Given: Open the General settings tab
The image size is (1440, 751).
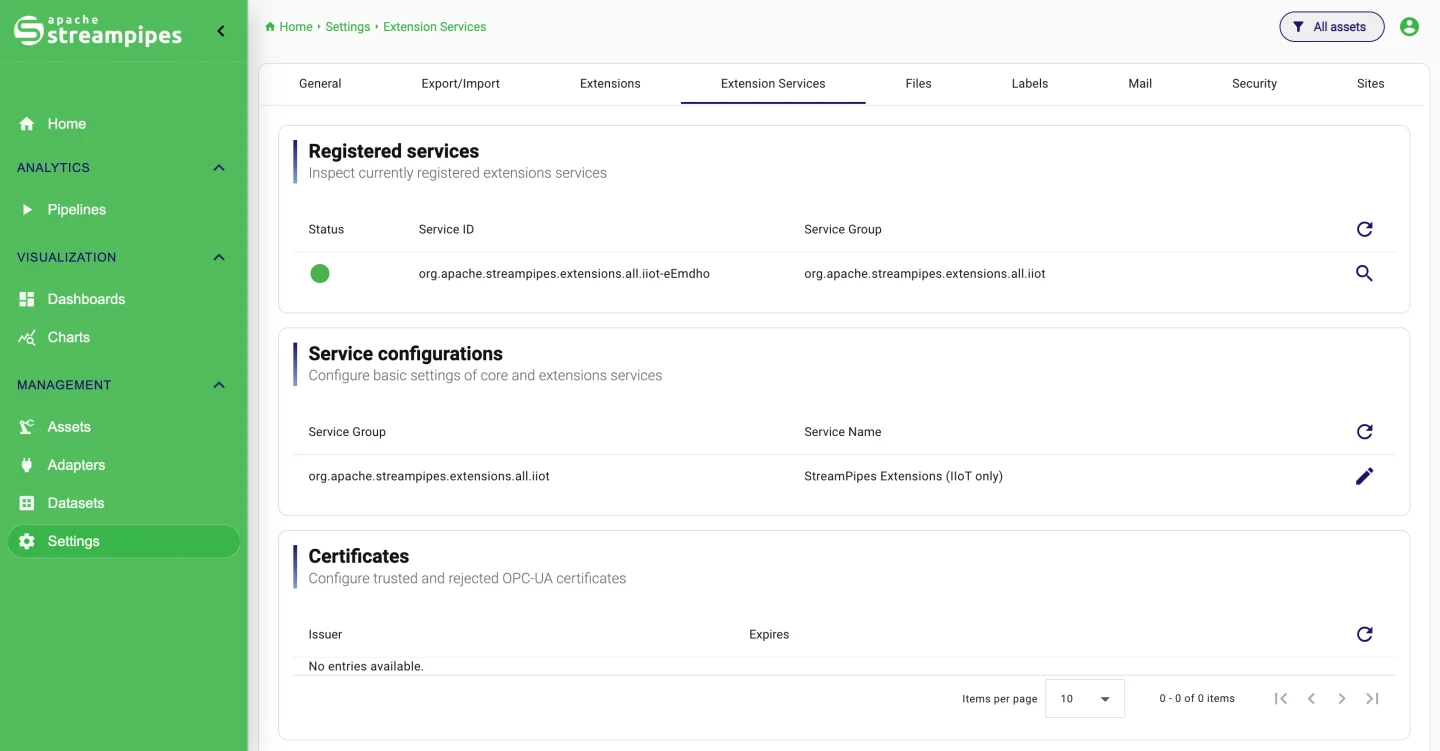Looking at the screenshot, I should [320, 84].
